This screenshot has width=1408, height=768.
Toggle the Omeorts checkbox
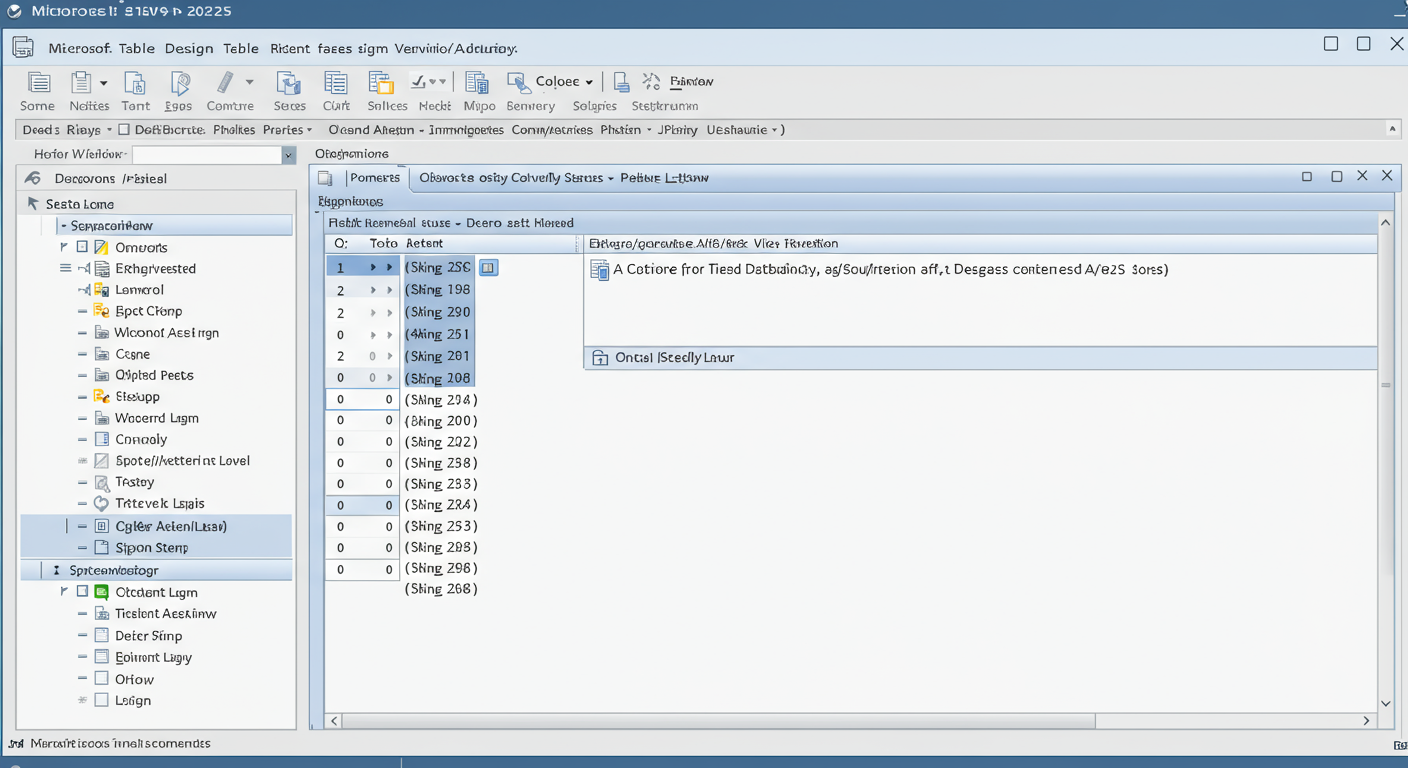coord(83,247)
